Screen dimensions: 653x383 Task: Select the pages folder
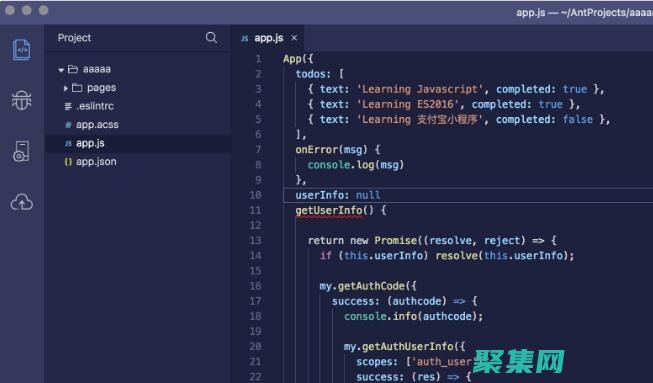[x=101, y=88]
